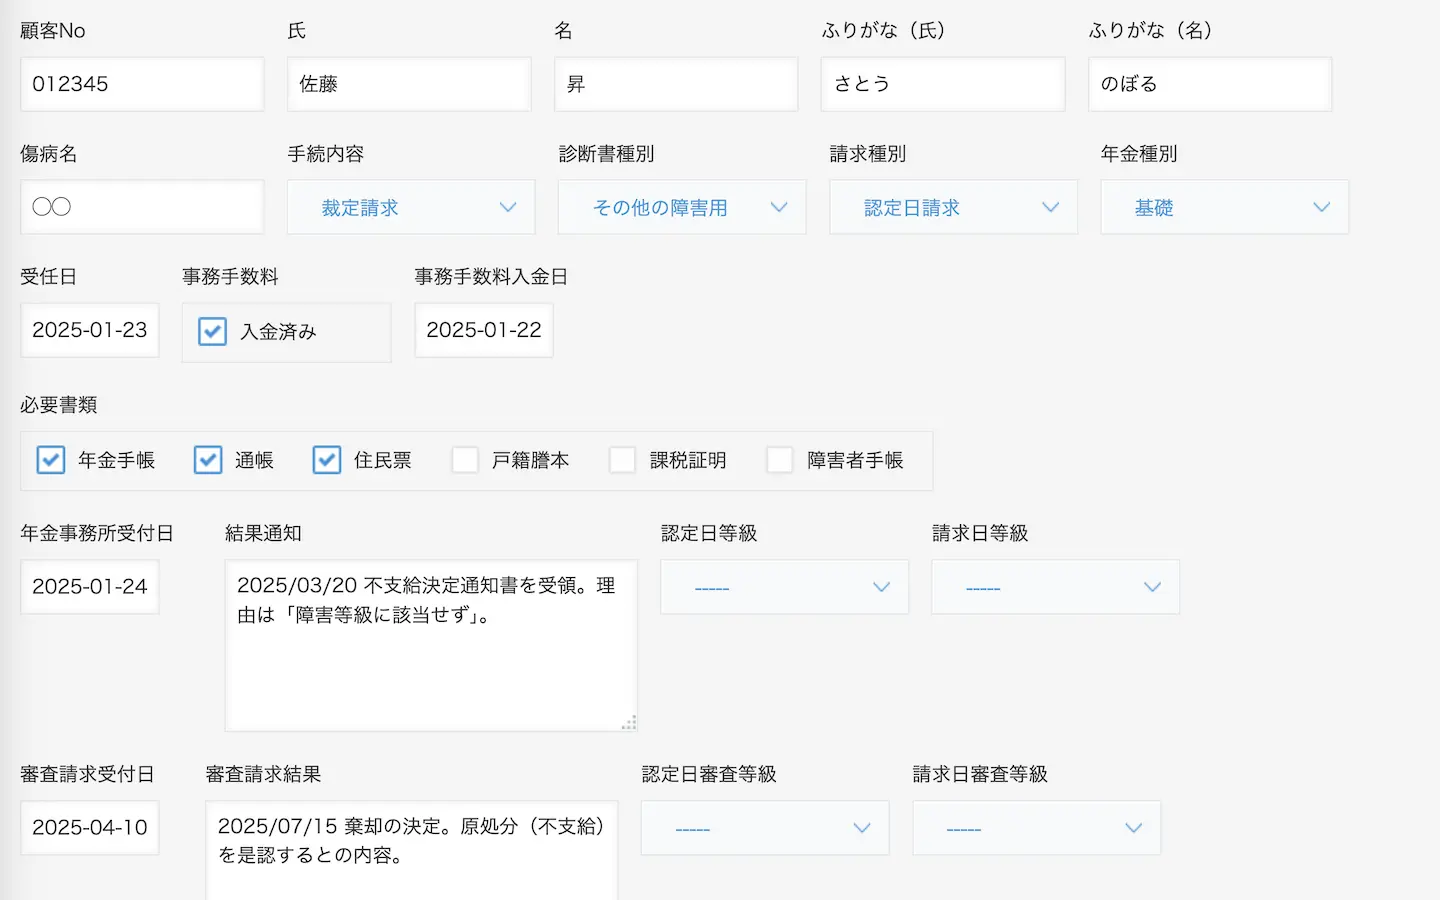Image resolution: width=1440 pixels, height=900 pixels.
Task: Tick the 障害者手帳 checkbox
Action: (x=780, y=460)
